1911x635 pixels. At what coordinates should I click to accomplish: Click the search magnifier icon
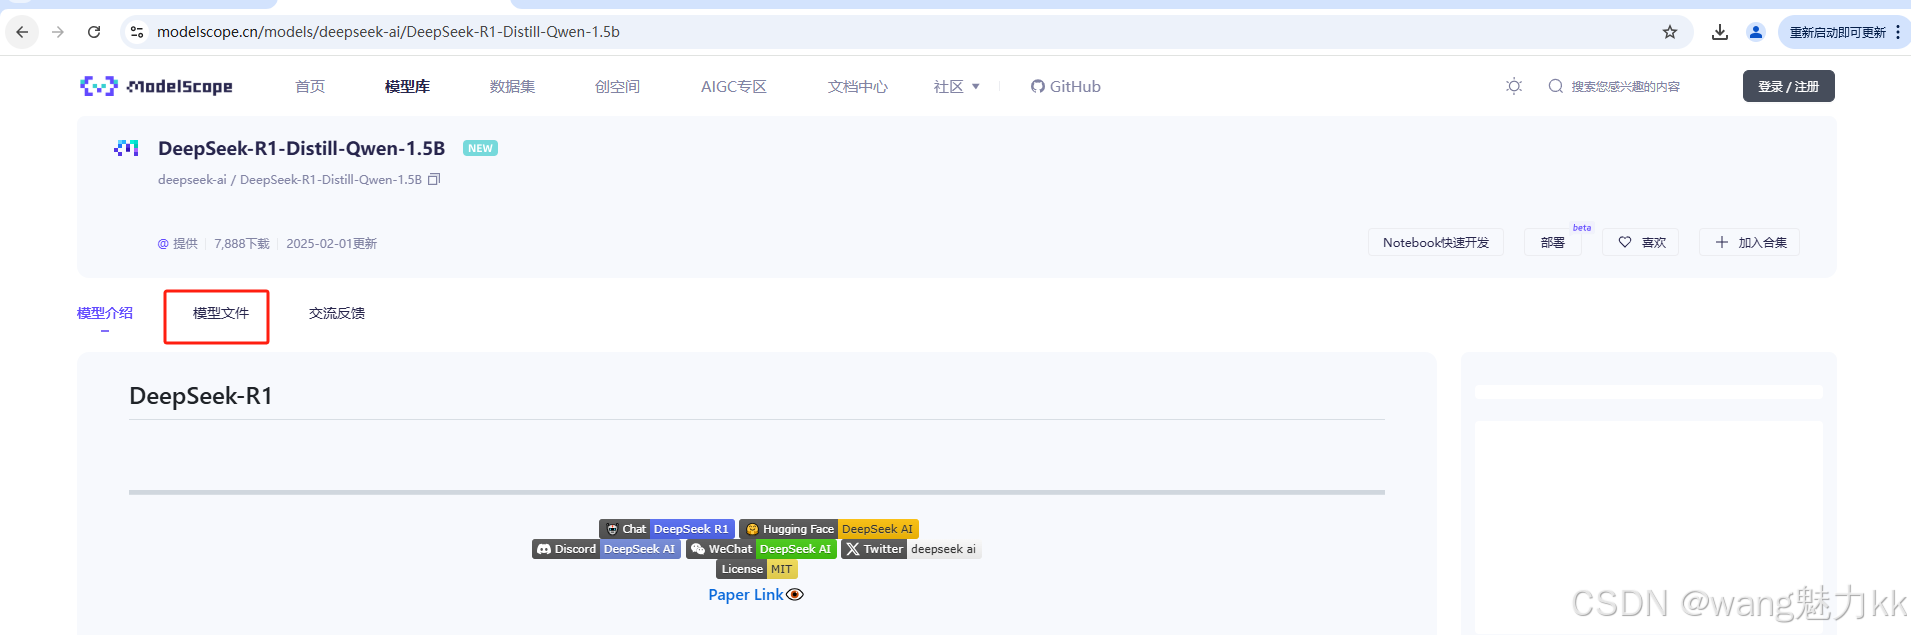pos(1555,86)
